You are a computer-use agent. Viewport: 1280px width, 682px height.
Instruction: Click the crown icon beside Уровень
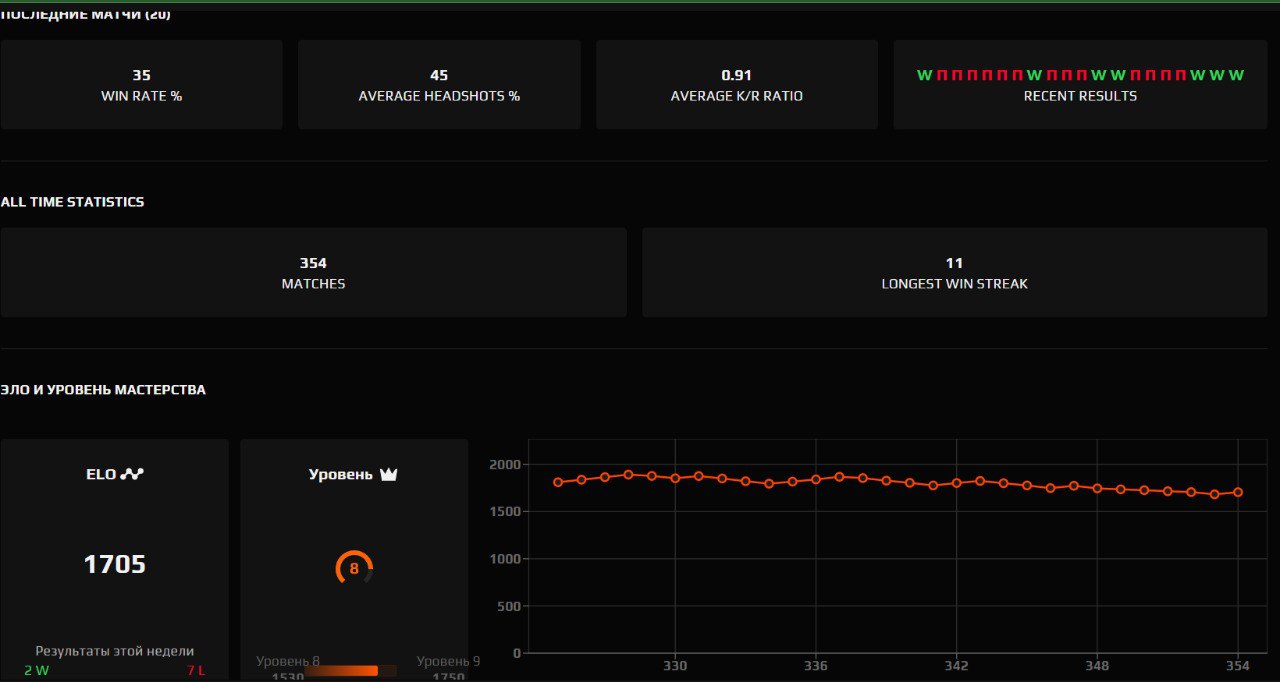[x=388, y=474]
